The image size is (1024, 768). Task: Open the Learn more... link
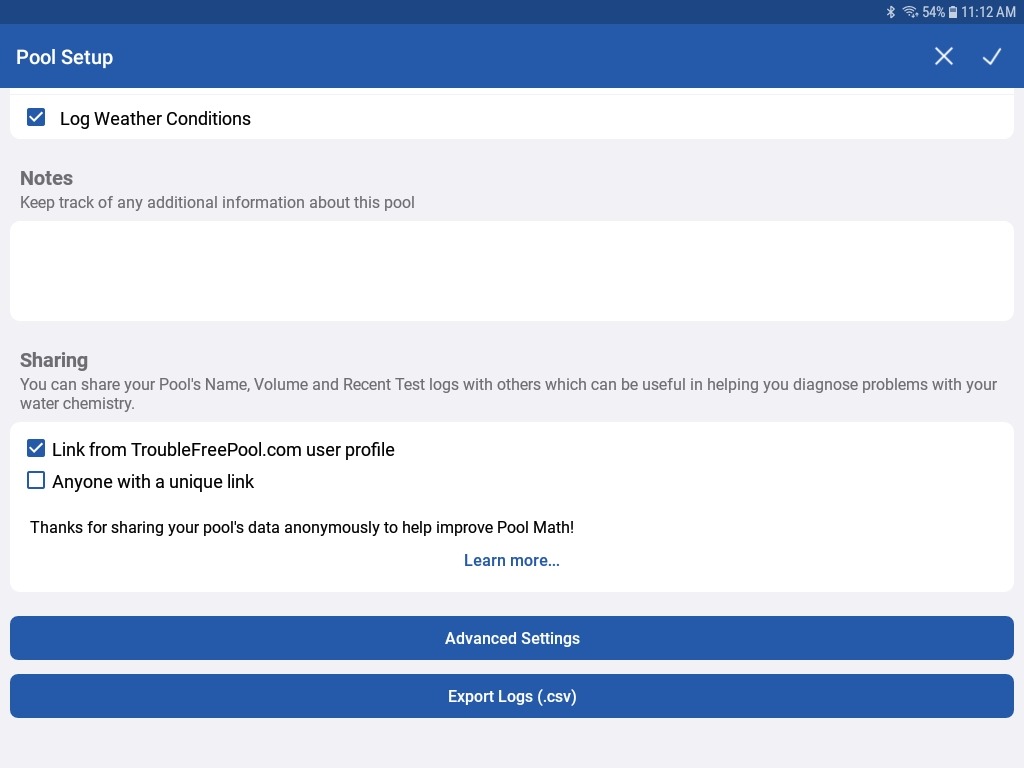(512, 560)
